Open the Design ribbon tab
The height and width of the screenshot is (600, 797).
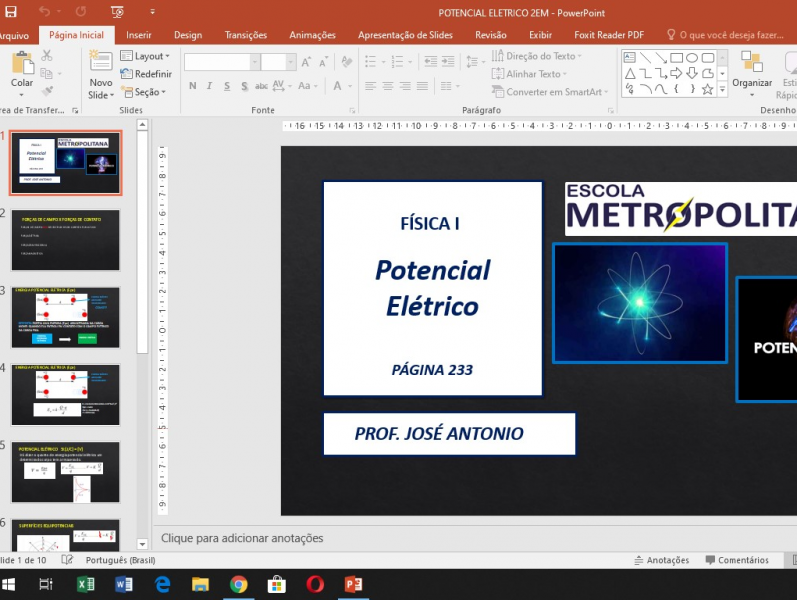click(188, 34)
